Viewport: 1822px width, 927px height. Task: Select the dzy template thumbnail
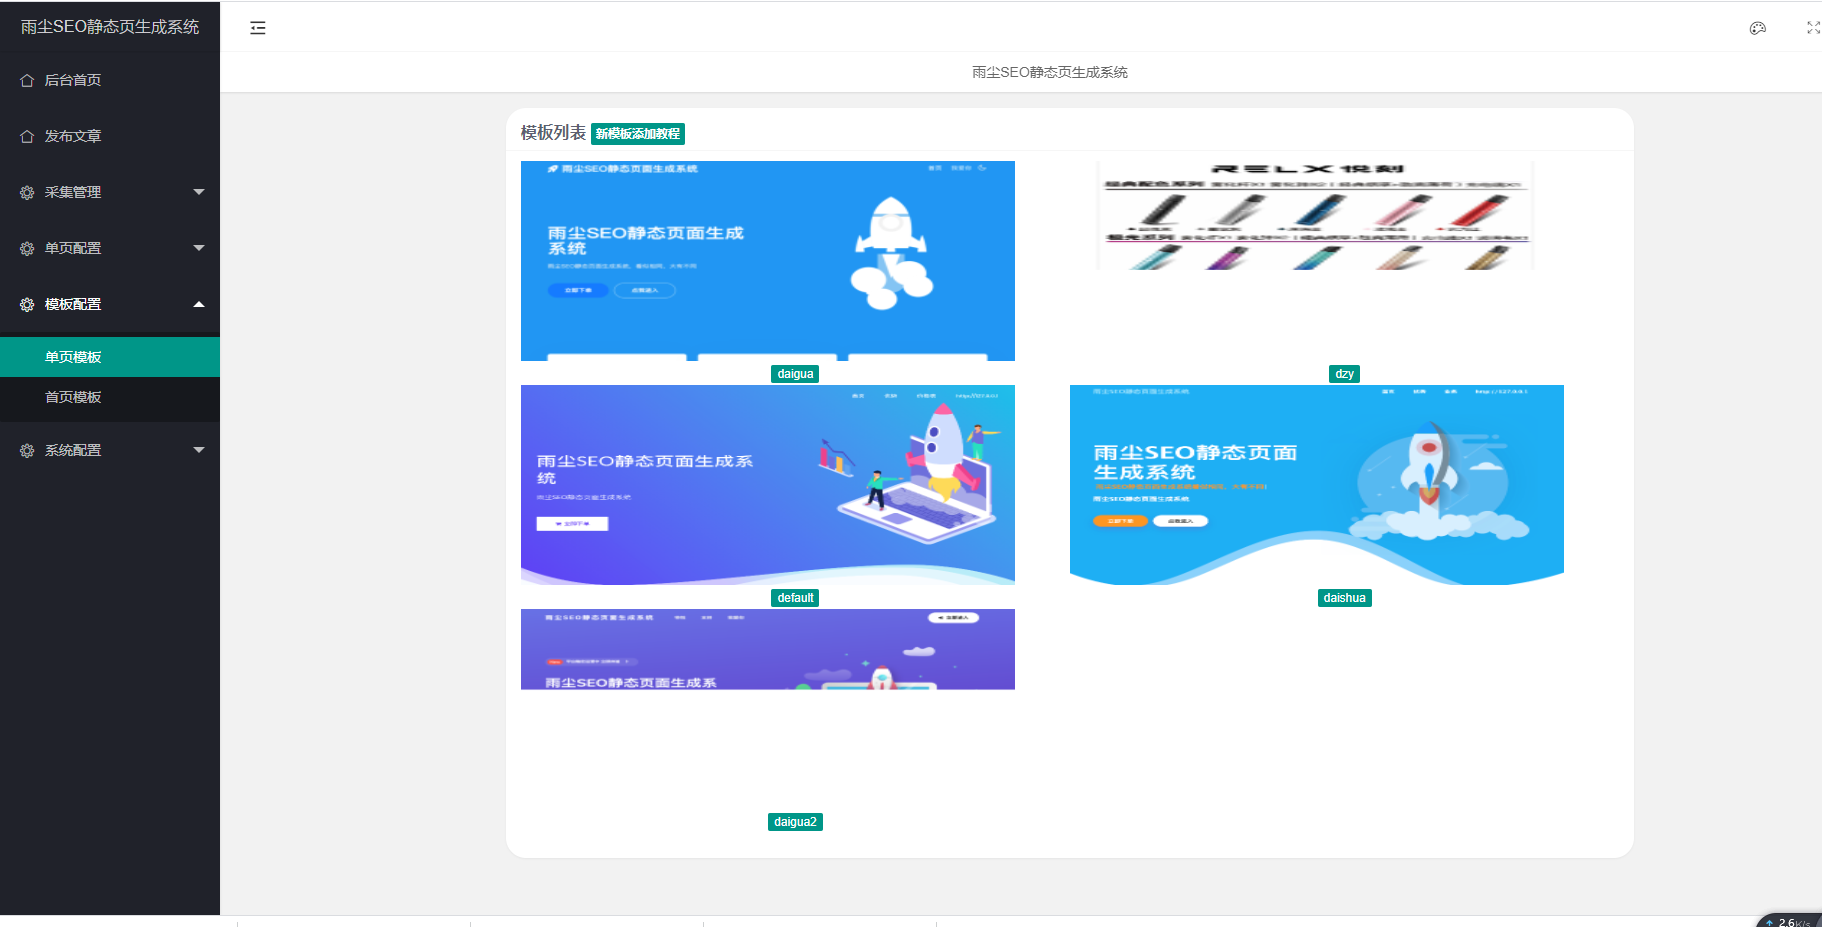pyautogui.click(x=1315, y=216)
